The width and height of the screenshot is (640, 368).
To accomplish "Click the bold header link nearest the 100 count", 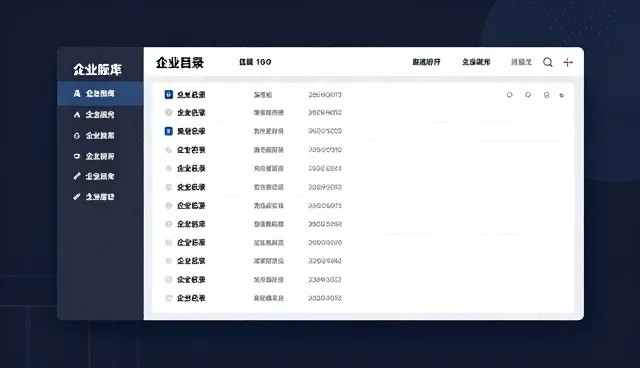I will 426,62.
